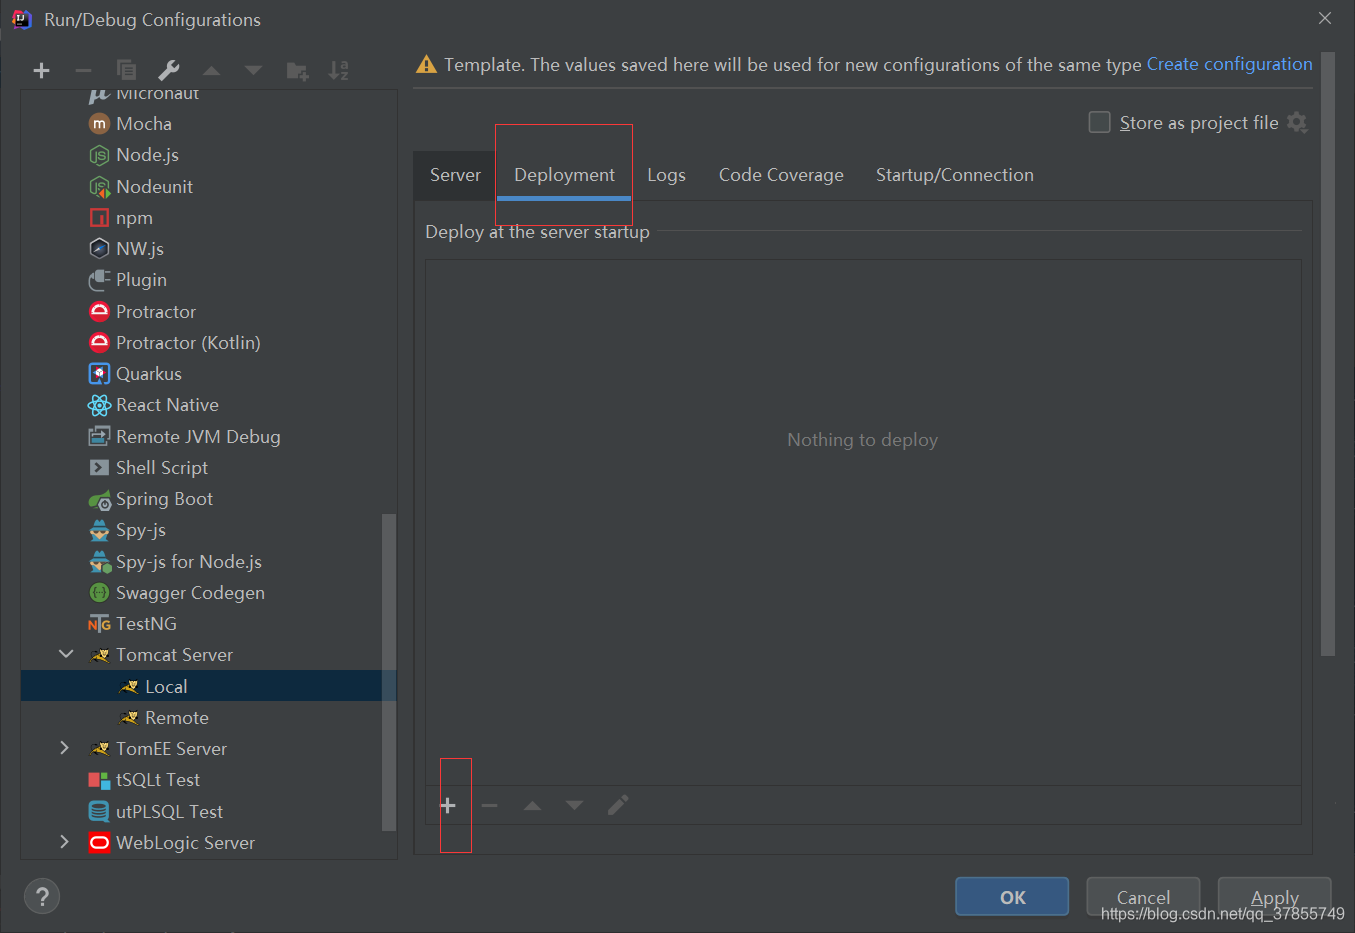Select Nodeunit in the template list
This screenshot has width=1355, height=933.
(208, 186)
